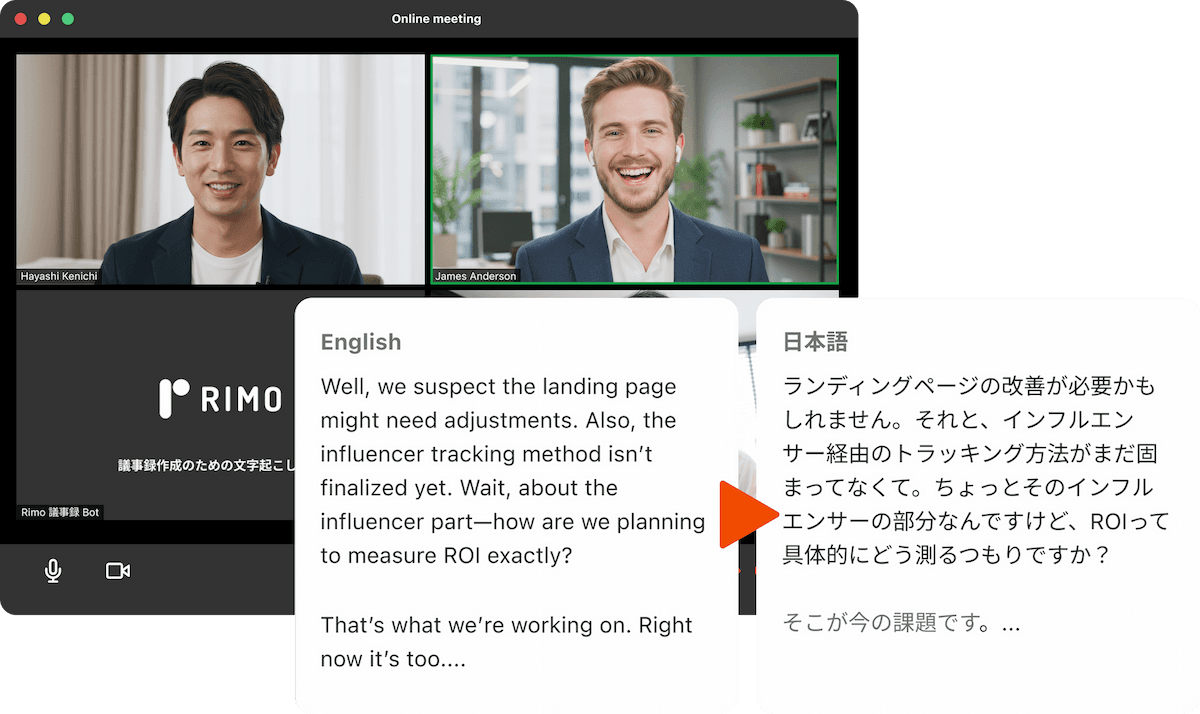The image size is (1200, 714).
Task: Click the Online meeting title bar
Action: [x=437, y=18]
